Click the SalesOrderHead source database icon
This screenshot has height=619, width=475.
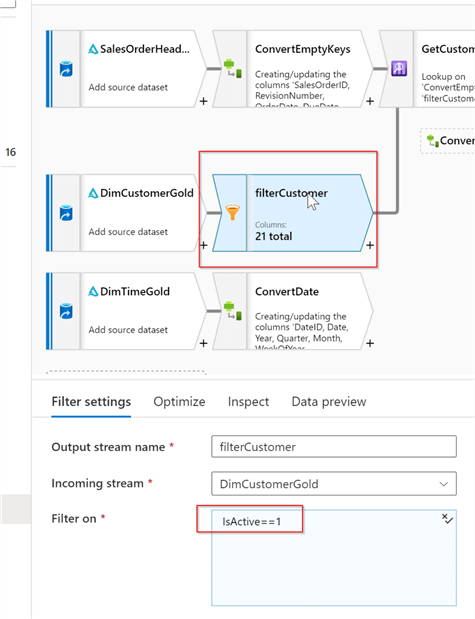click(66, 69)
